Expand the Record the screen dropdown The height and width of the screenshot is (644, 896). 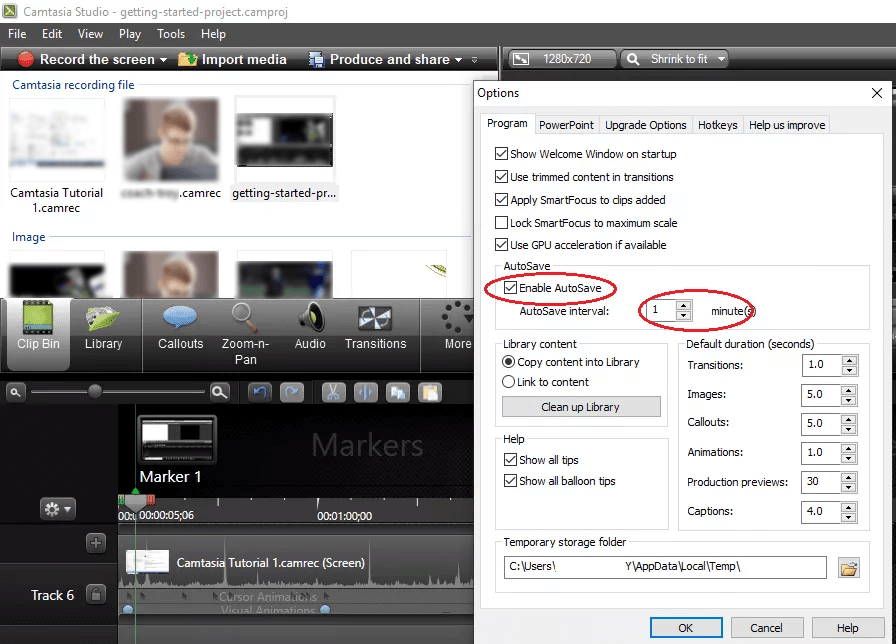click(x=163, y=60)
